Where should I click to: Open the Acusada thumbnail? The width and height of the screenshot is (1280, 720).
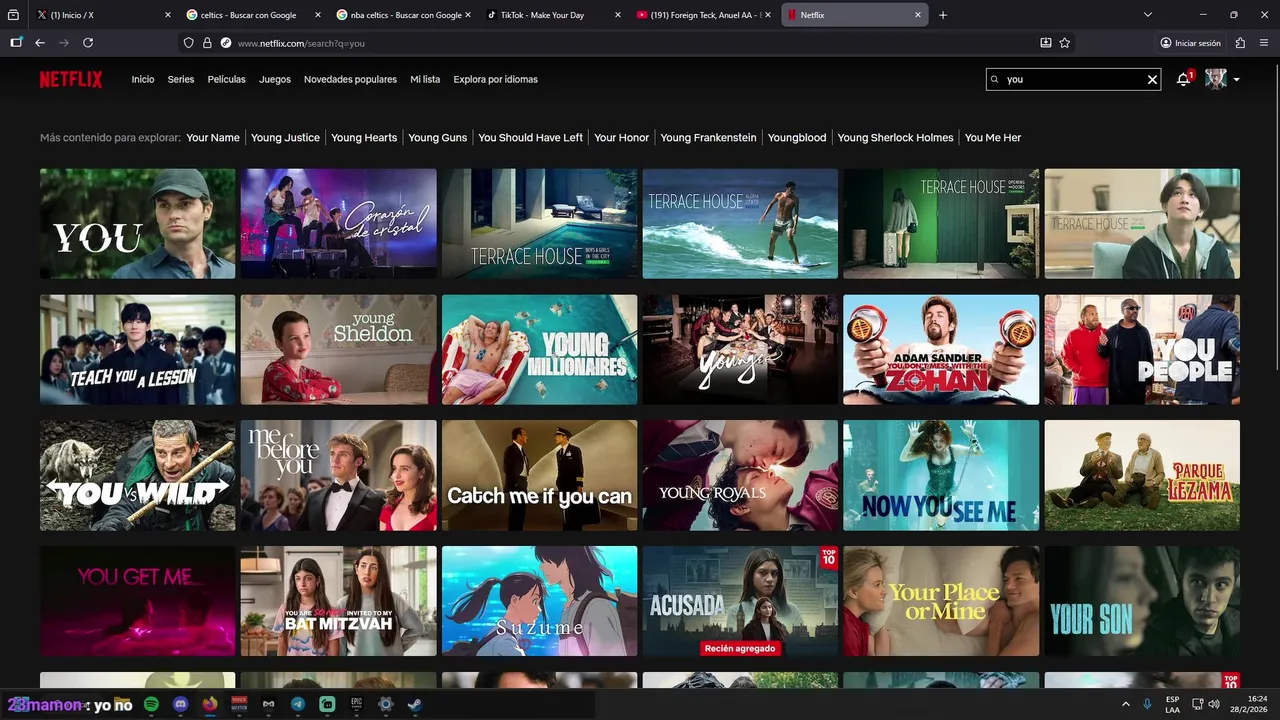pos(740,601)
